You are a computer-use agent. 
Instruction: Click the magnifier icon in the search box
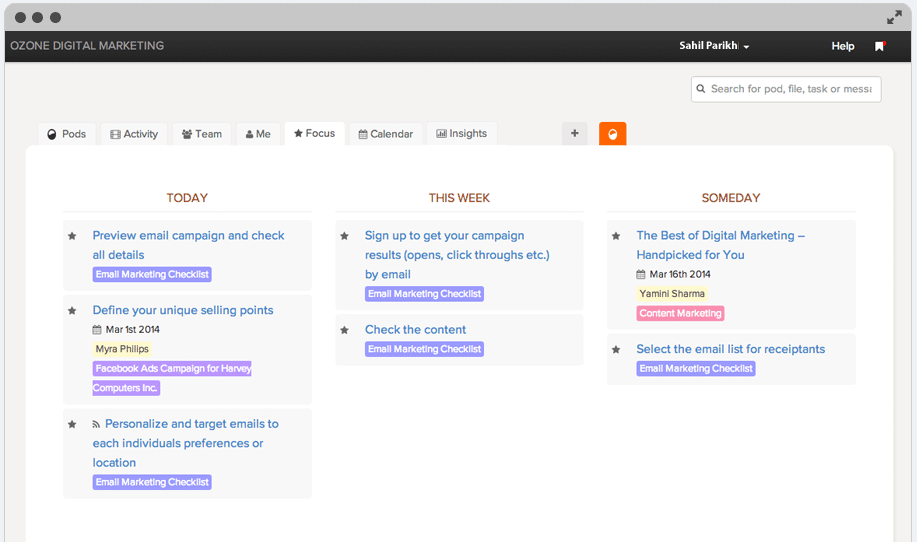[x=700, y=89]
